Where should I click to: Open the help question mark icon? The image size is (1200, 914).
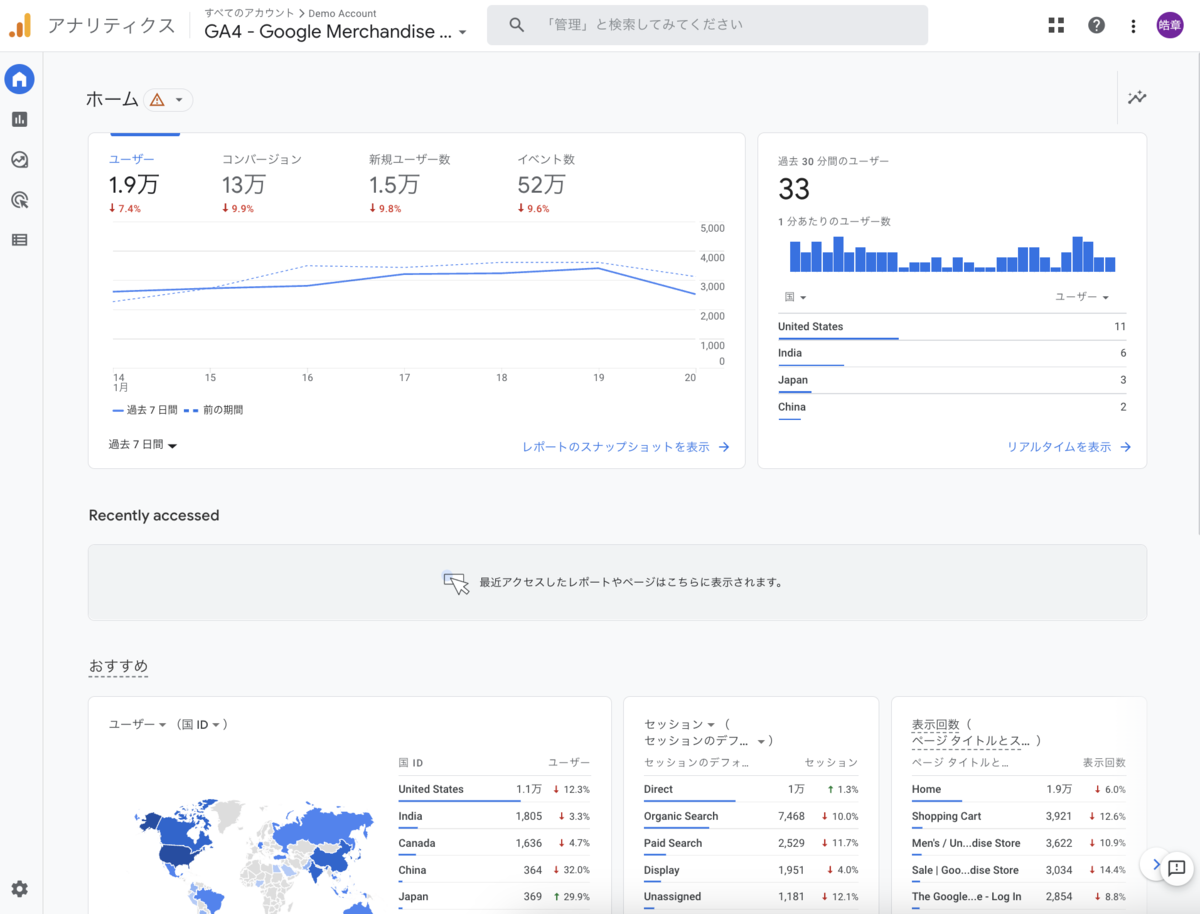click(x=1096, y=25)
